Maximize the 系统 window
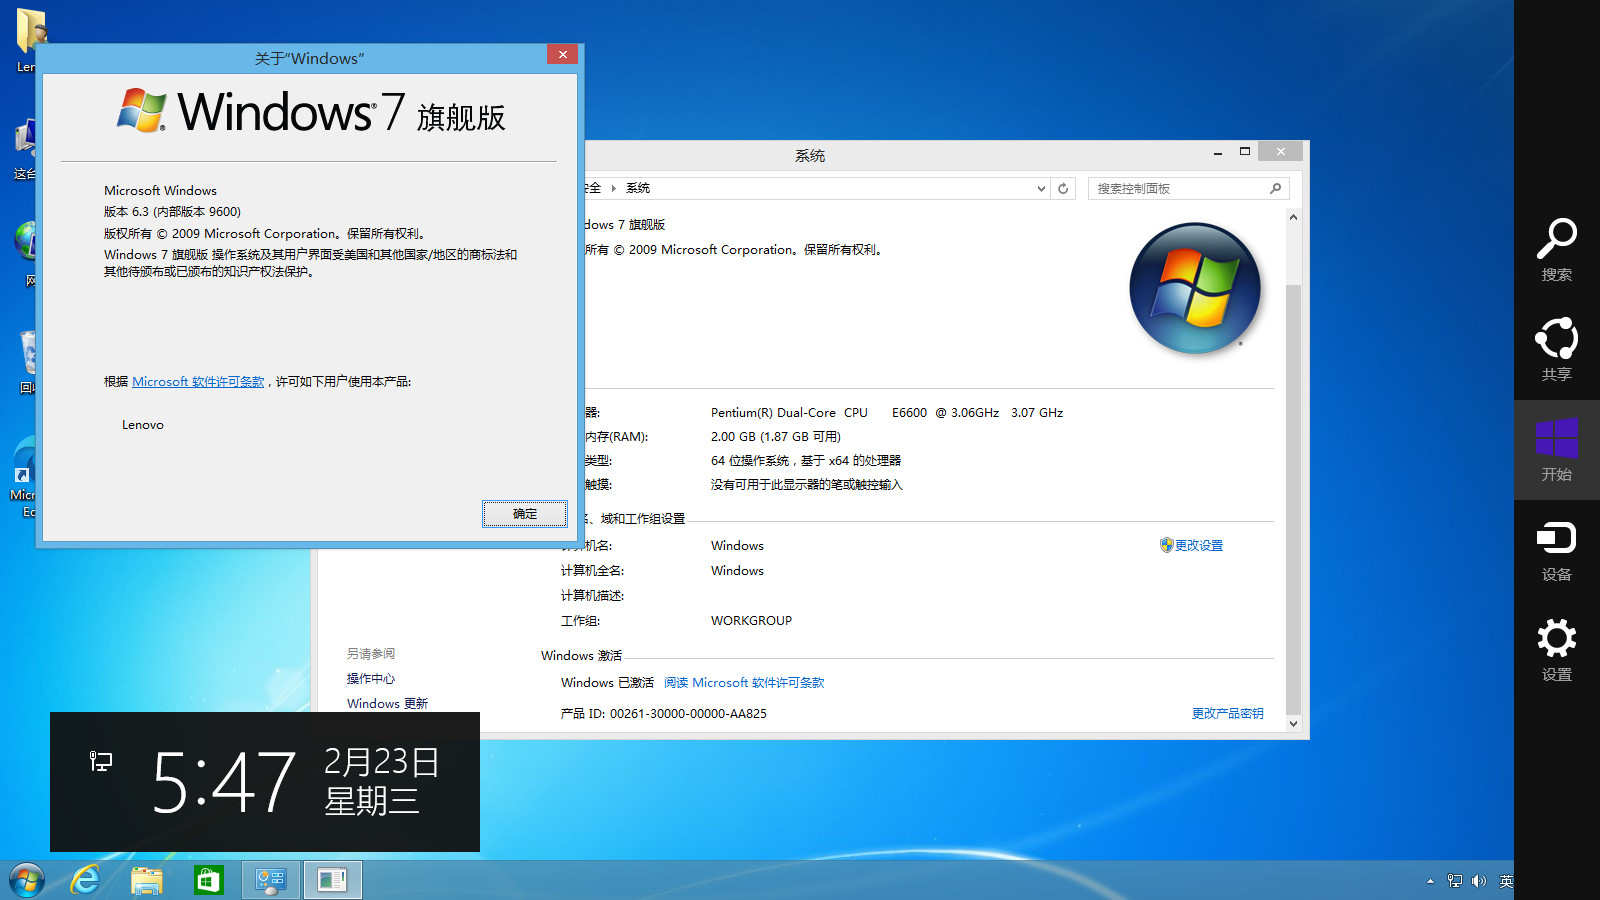 1245,152
